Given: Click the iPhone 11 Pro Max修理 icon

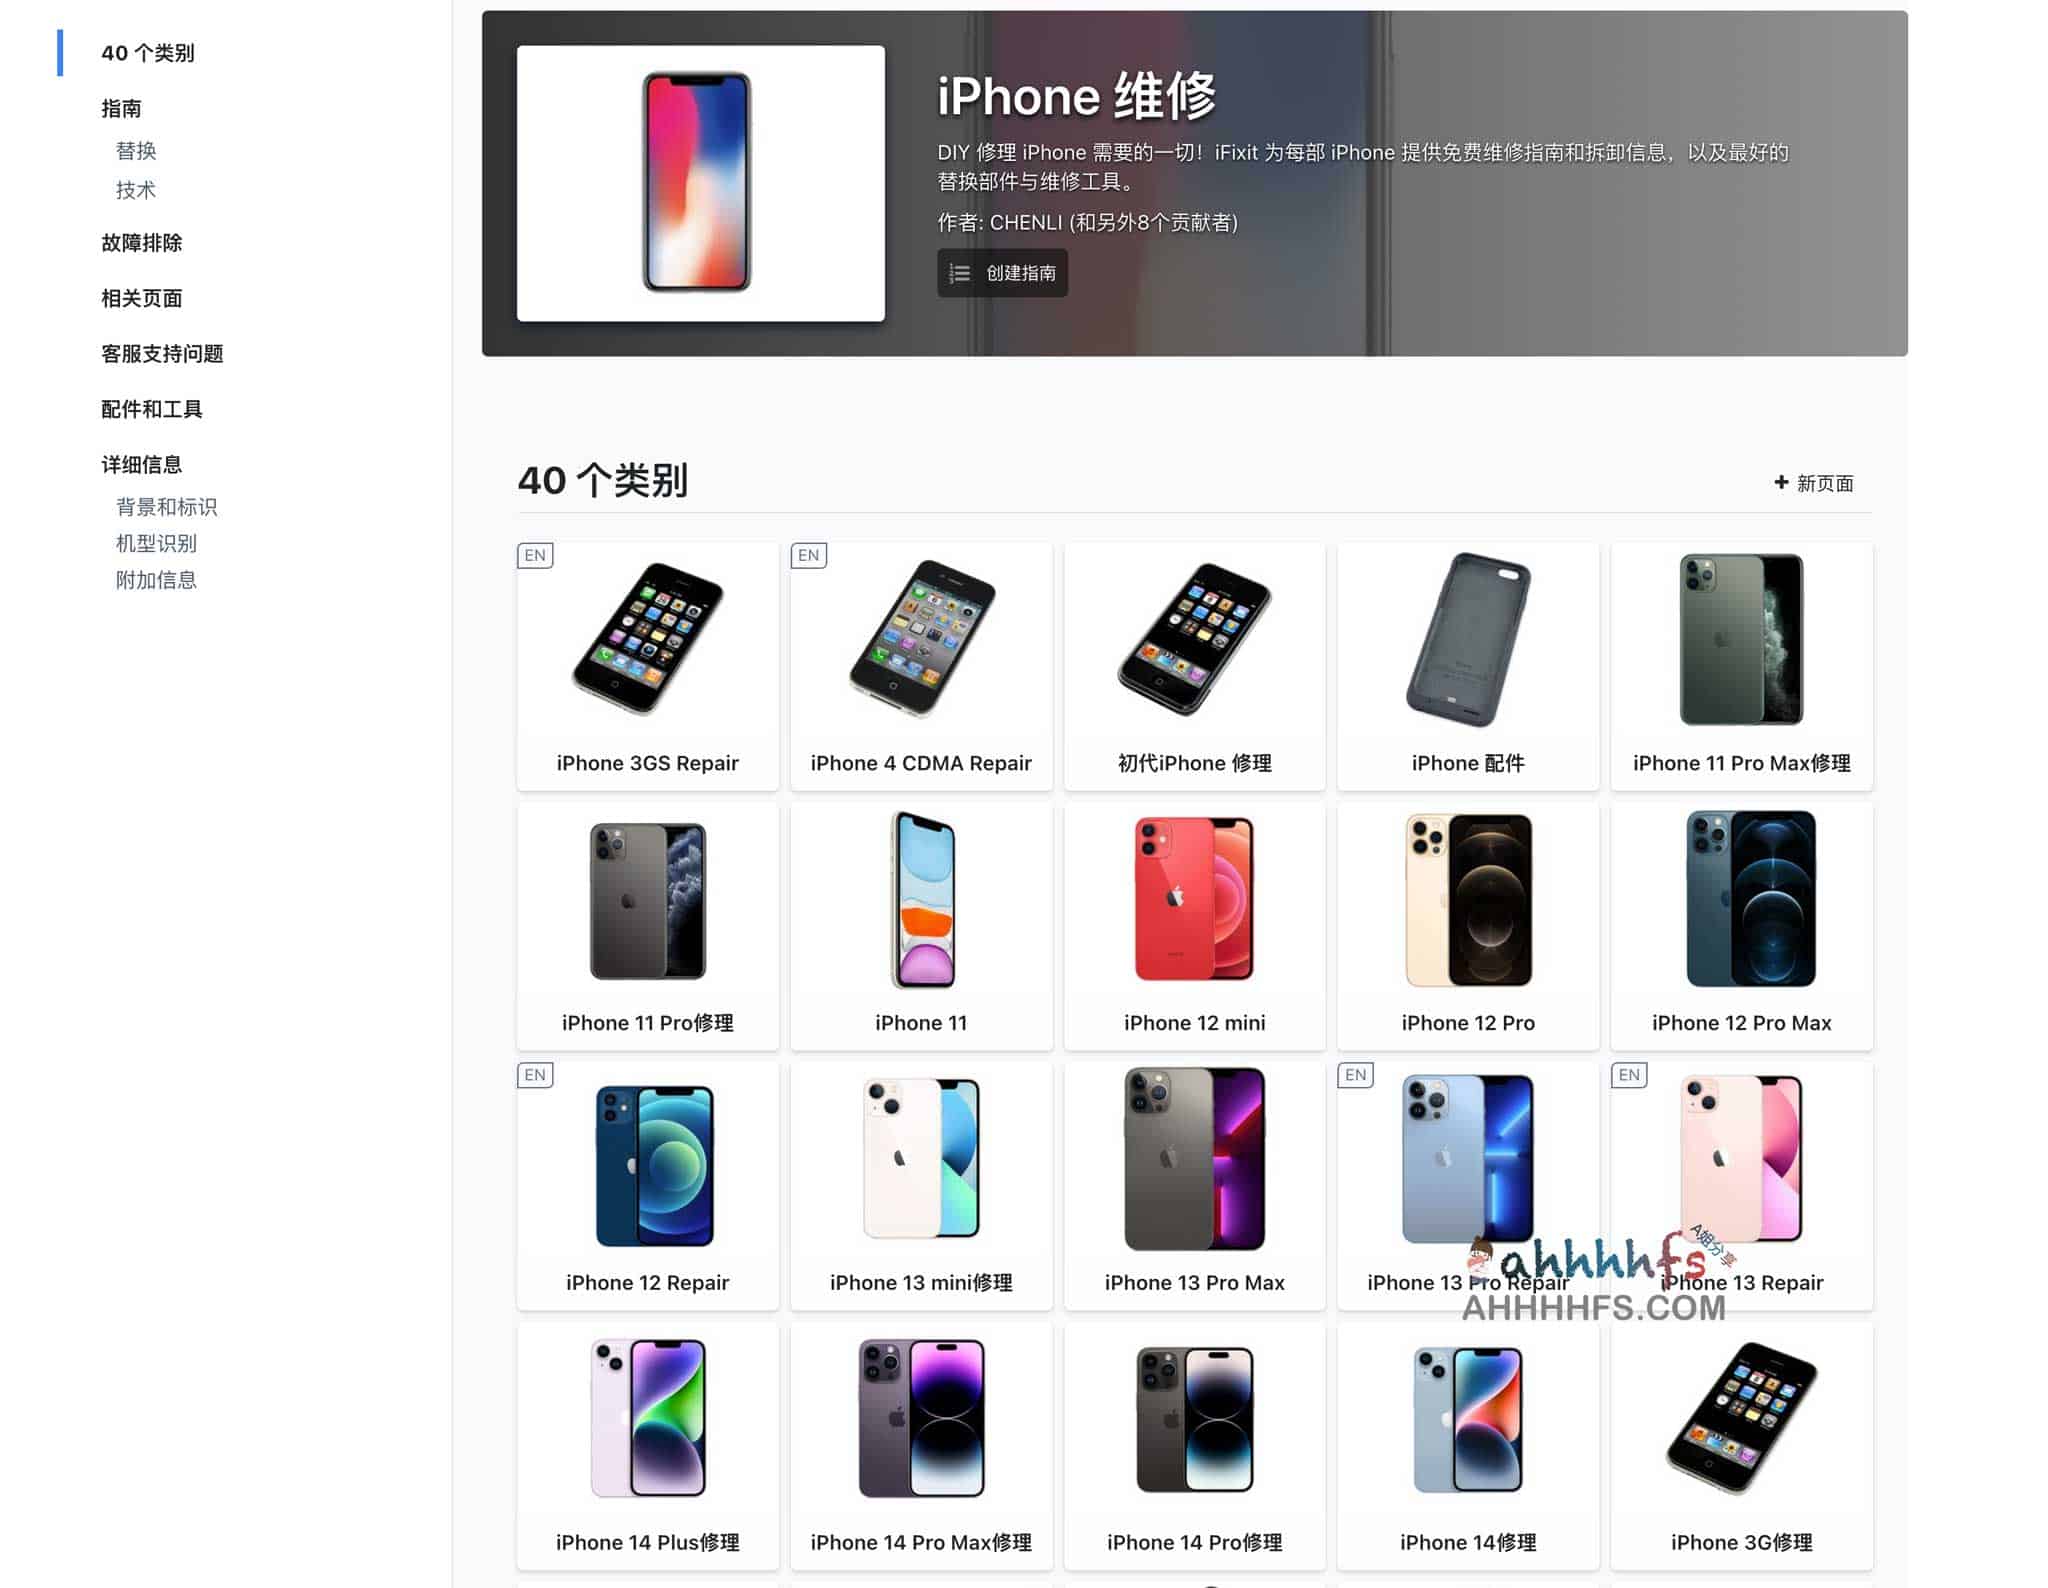Looking at the screenshot, I should pyautogui.click(x=1740, y=665).
